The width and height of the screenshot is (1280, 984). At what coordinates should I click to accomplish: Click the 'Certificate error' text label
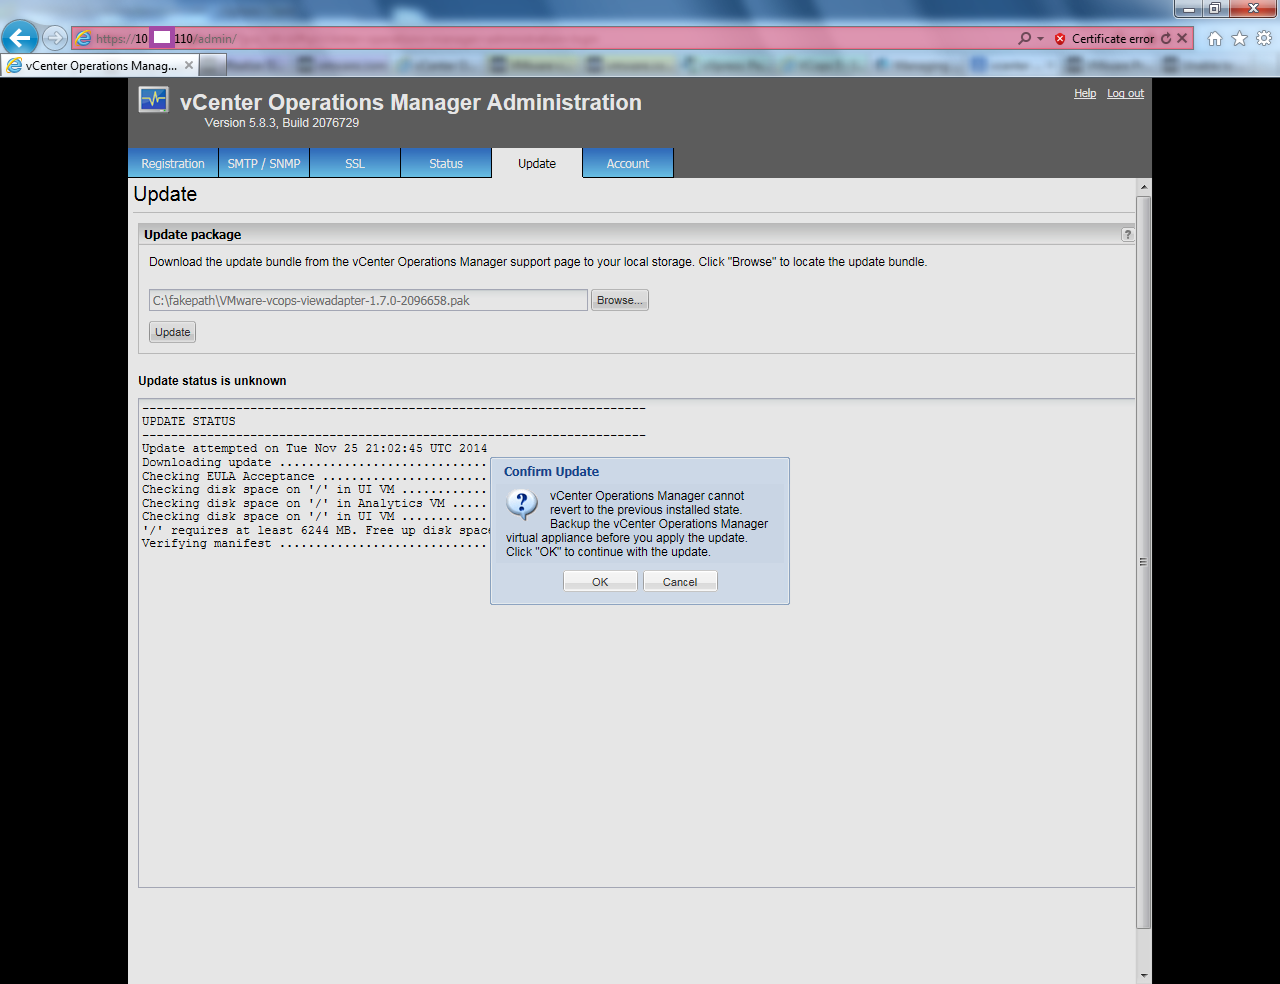[1113, 39]
